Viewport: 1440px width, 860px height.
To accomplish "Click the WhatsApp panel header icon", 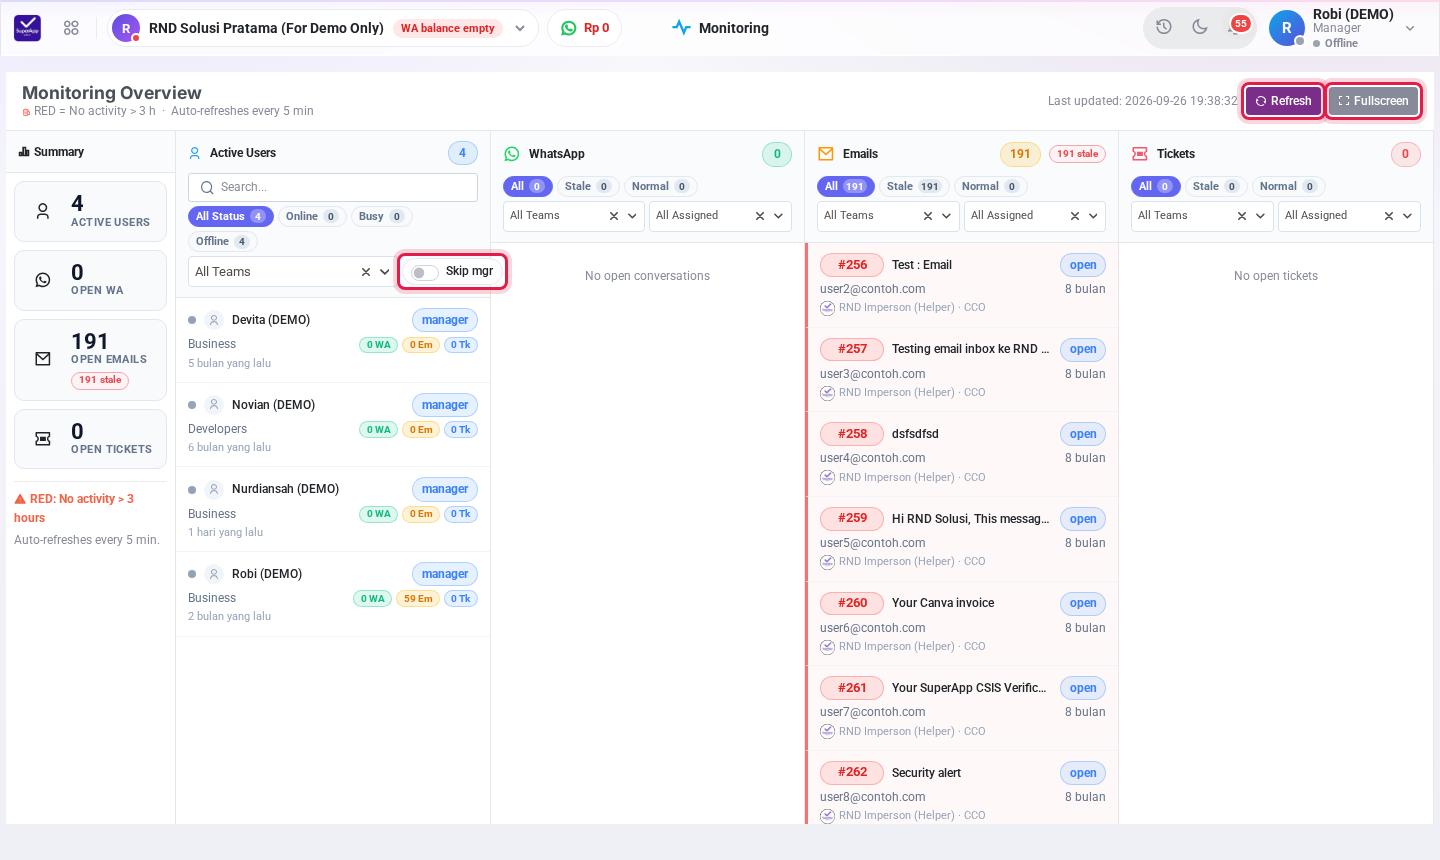I will 512,154.
